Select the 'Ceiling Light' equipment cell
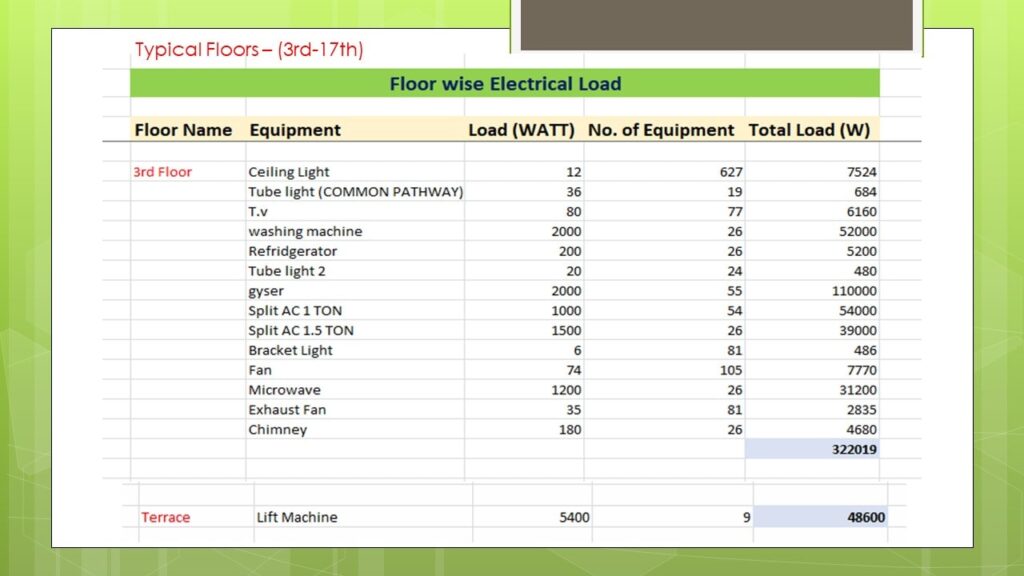This screenshot has width=1024, height=576. (289, 172)
